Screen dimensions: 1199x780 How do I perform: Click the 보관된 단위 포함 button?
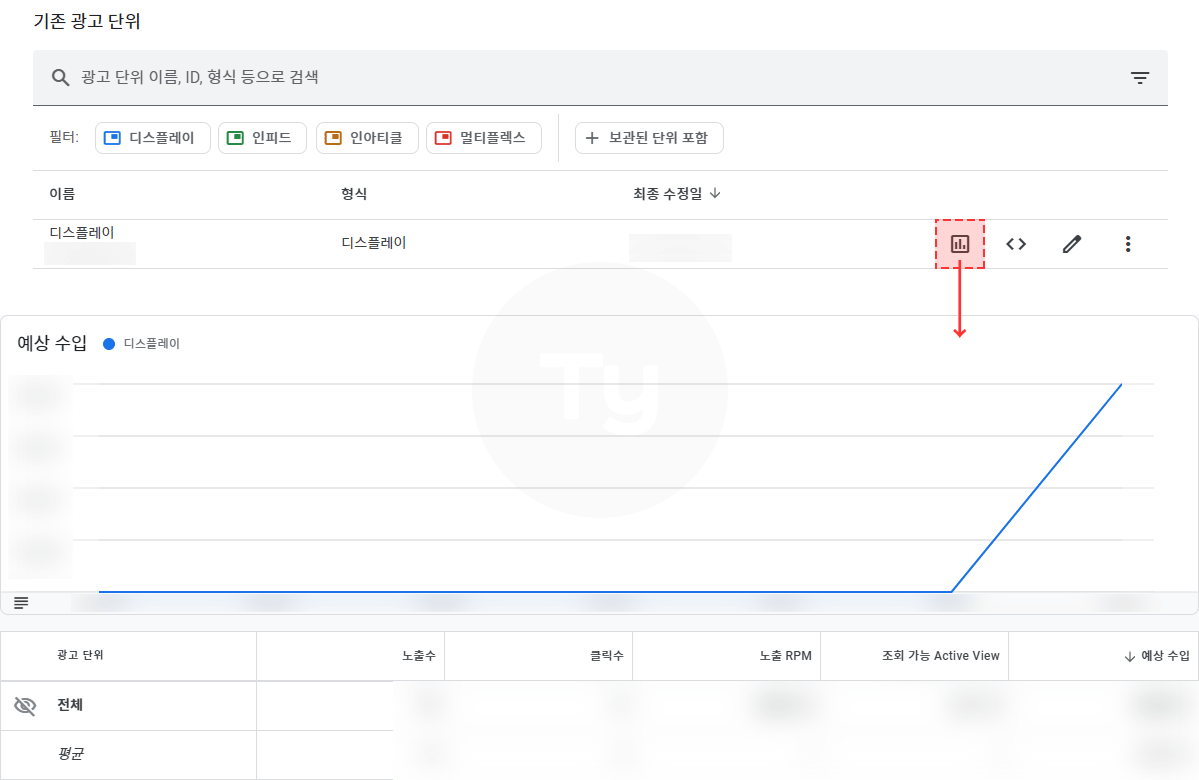[649, 138]
